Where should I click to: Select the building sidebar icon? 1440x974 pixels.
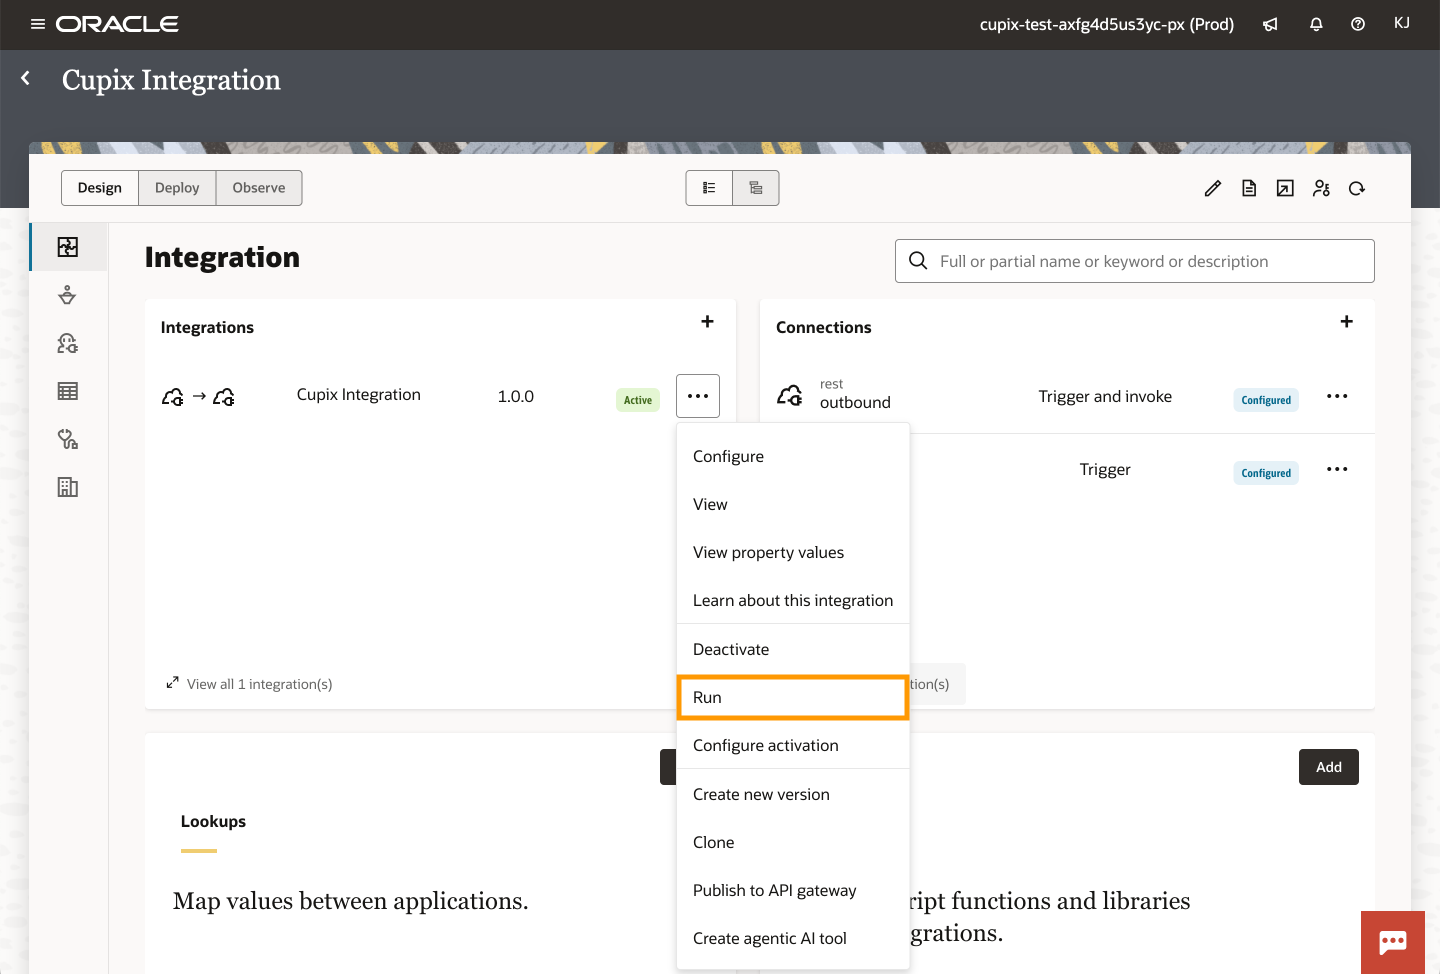68,487
